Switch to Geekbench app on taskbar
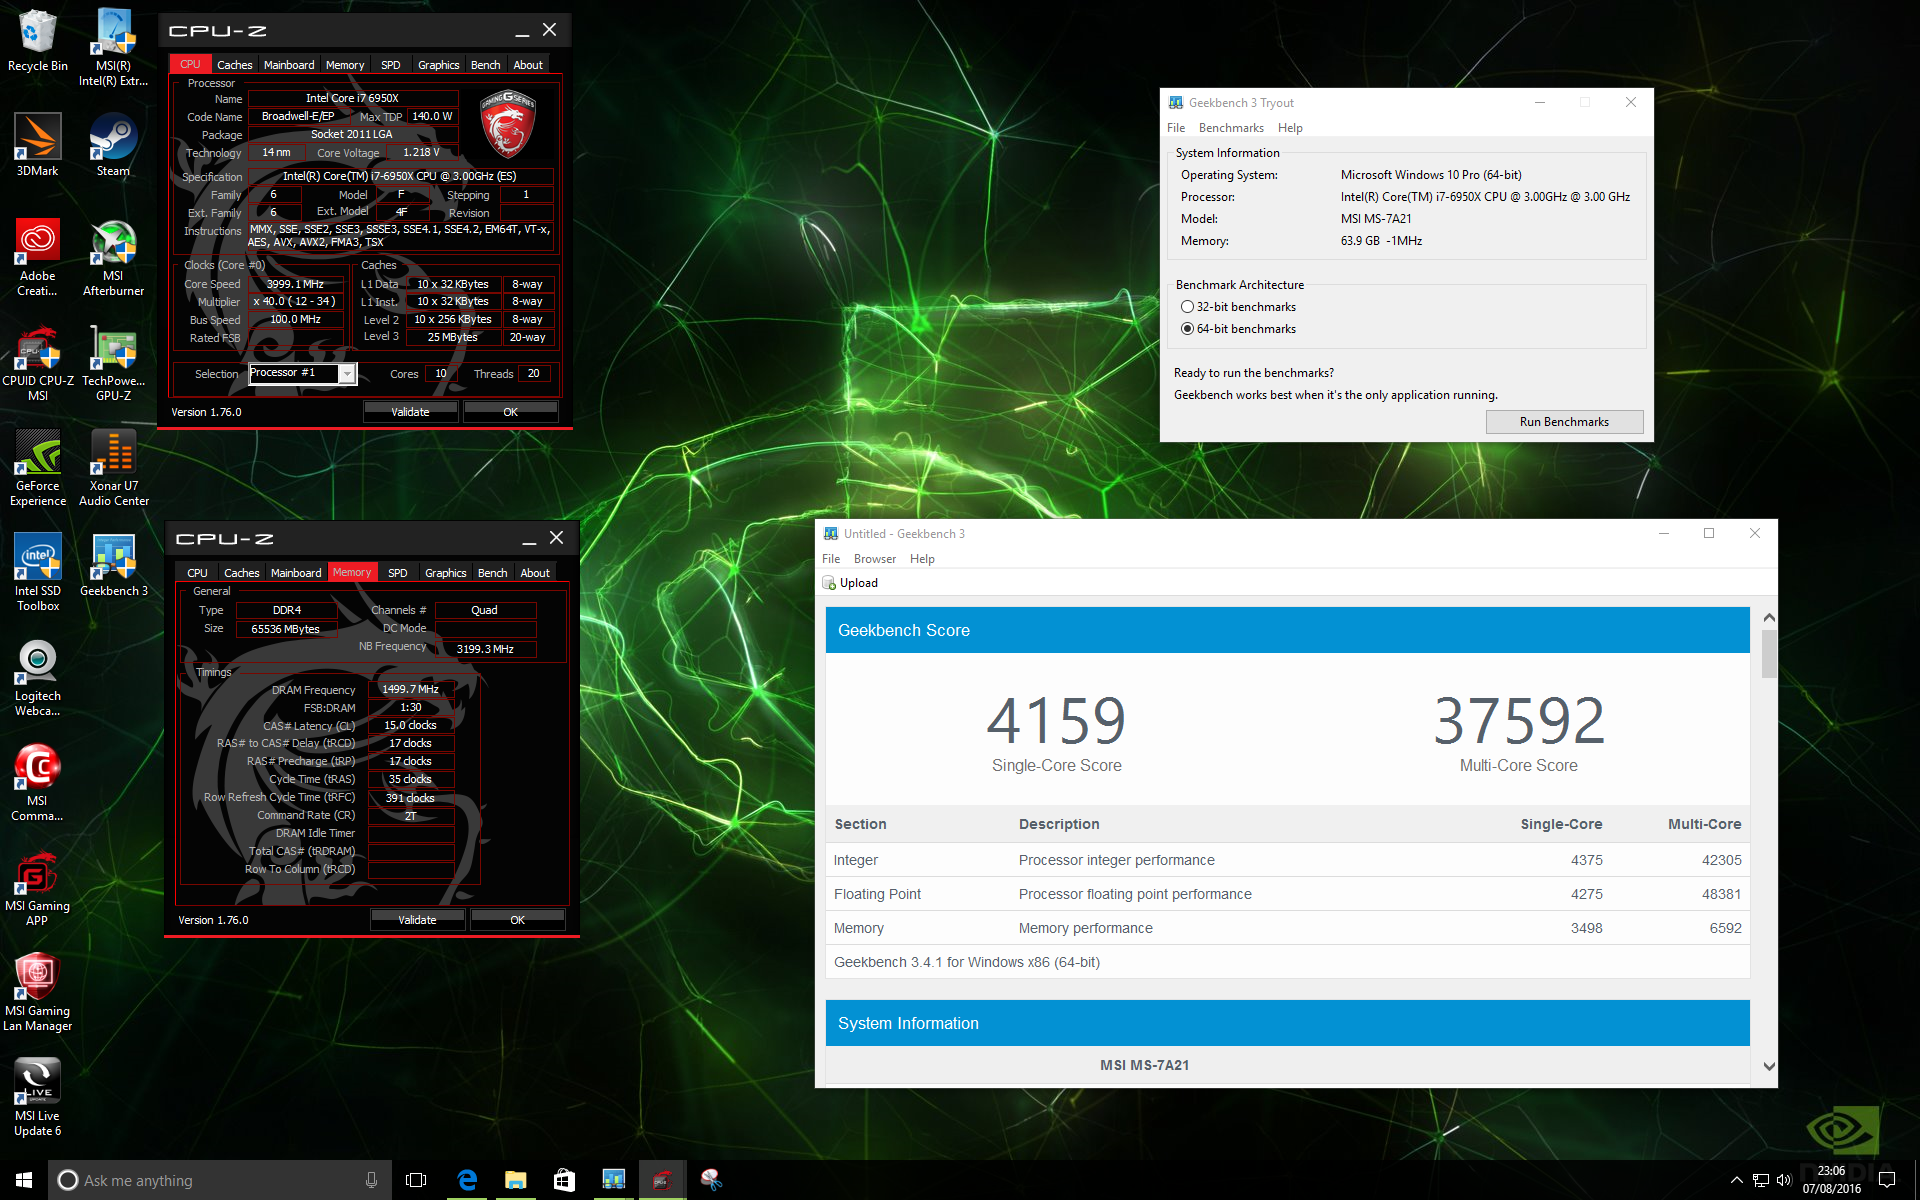This screenshot has width=1920, height=1200. click(x=613, y=1180)
